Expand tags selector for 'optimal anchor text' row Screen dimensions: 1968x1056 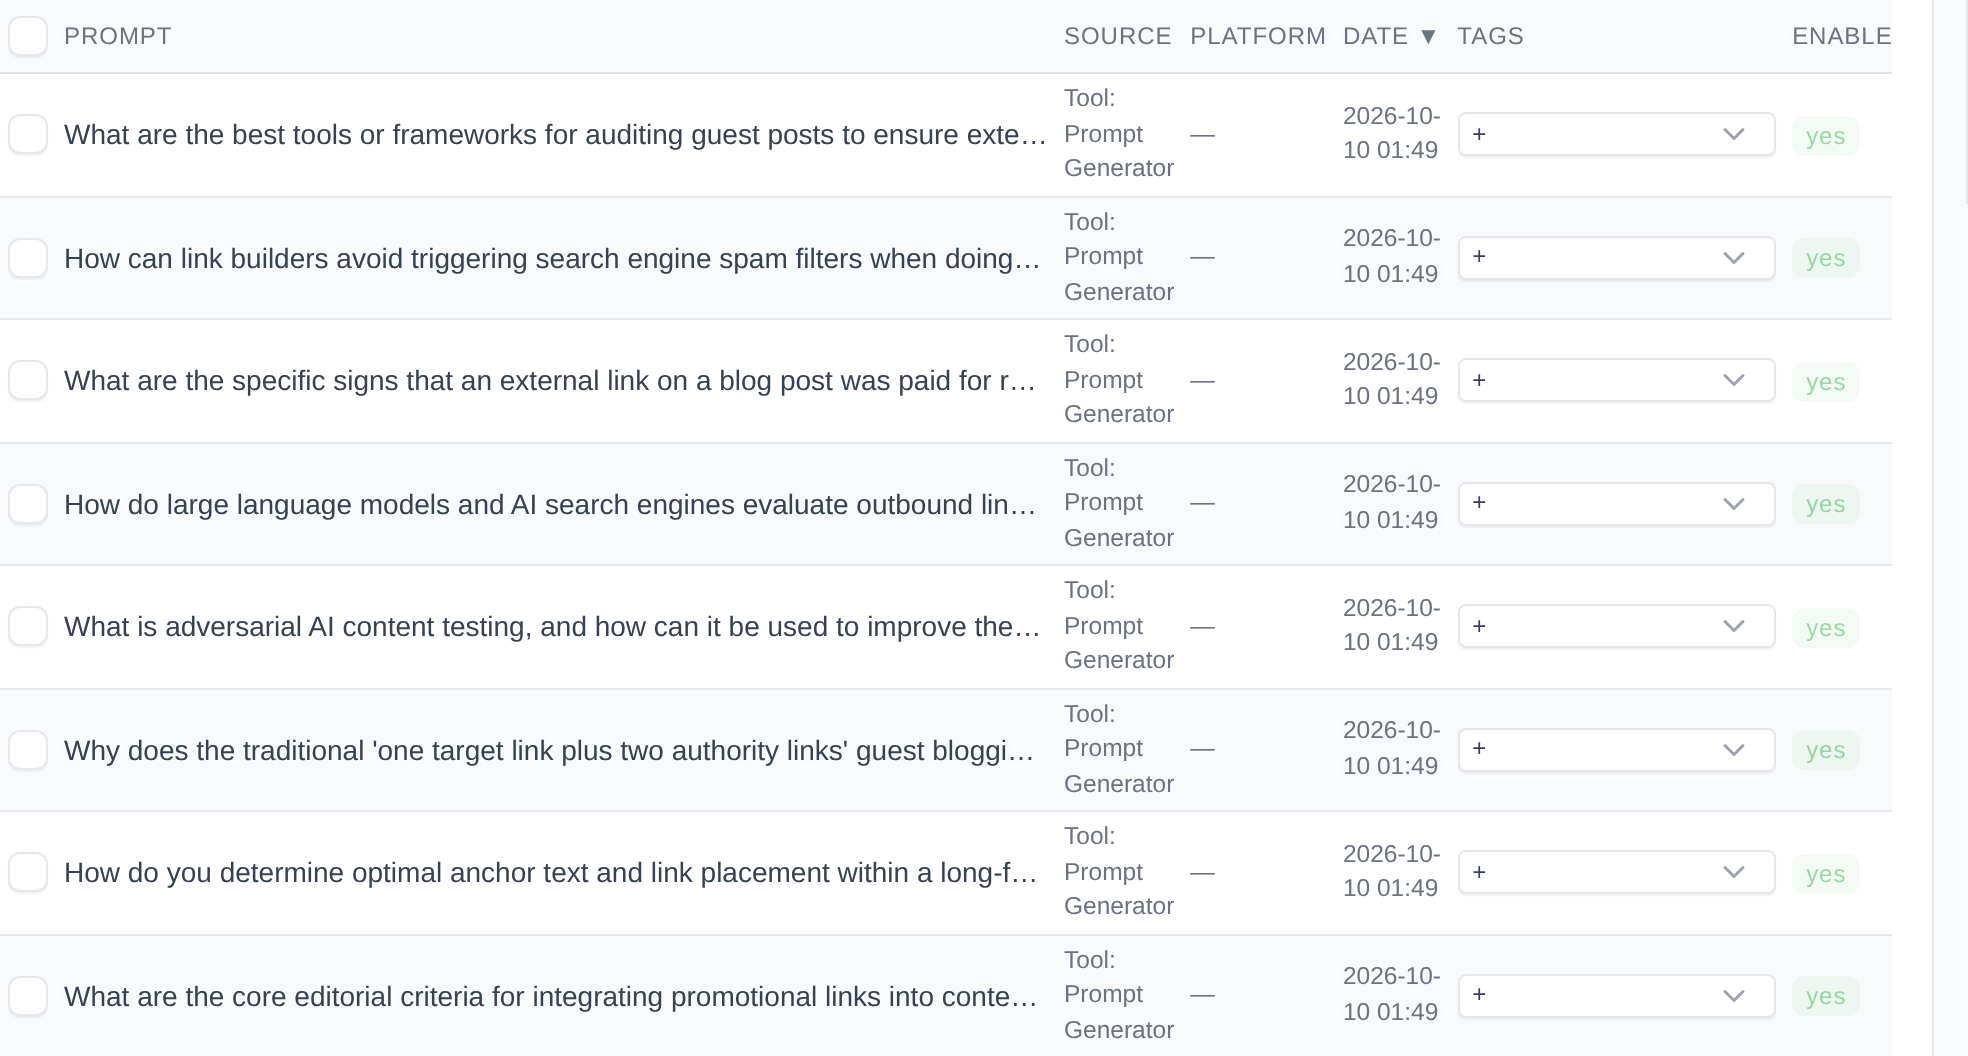pos(1616,872)
